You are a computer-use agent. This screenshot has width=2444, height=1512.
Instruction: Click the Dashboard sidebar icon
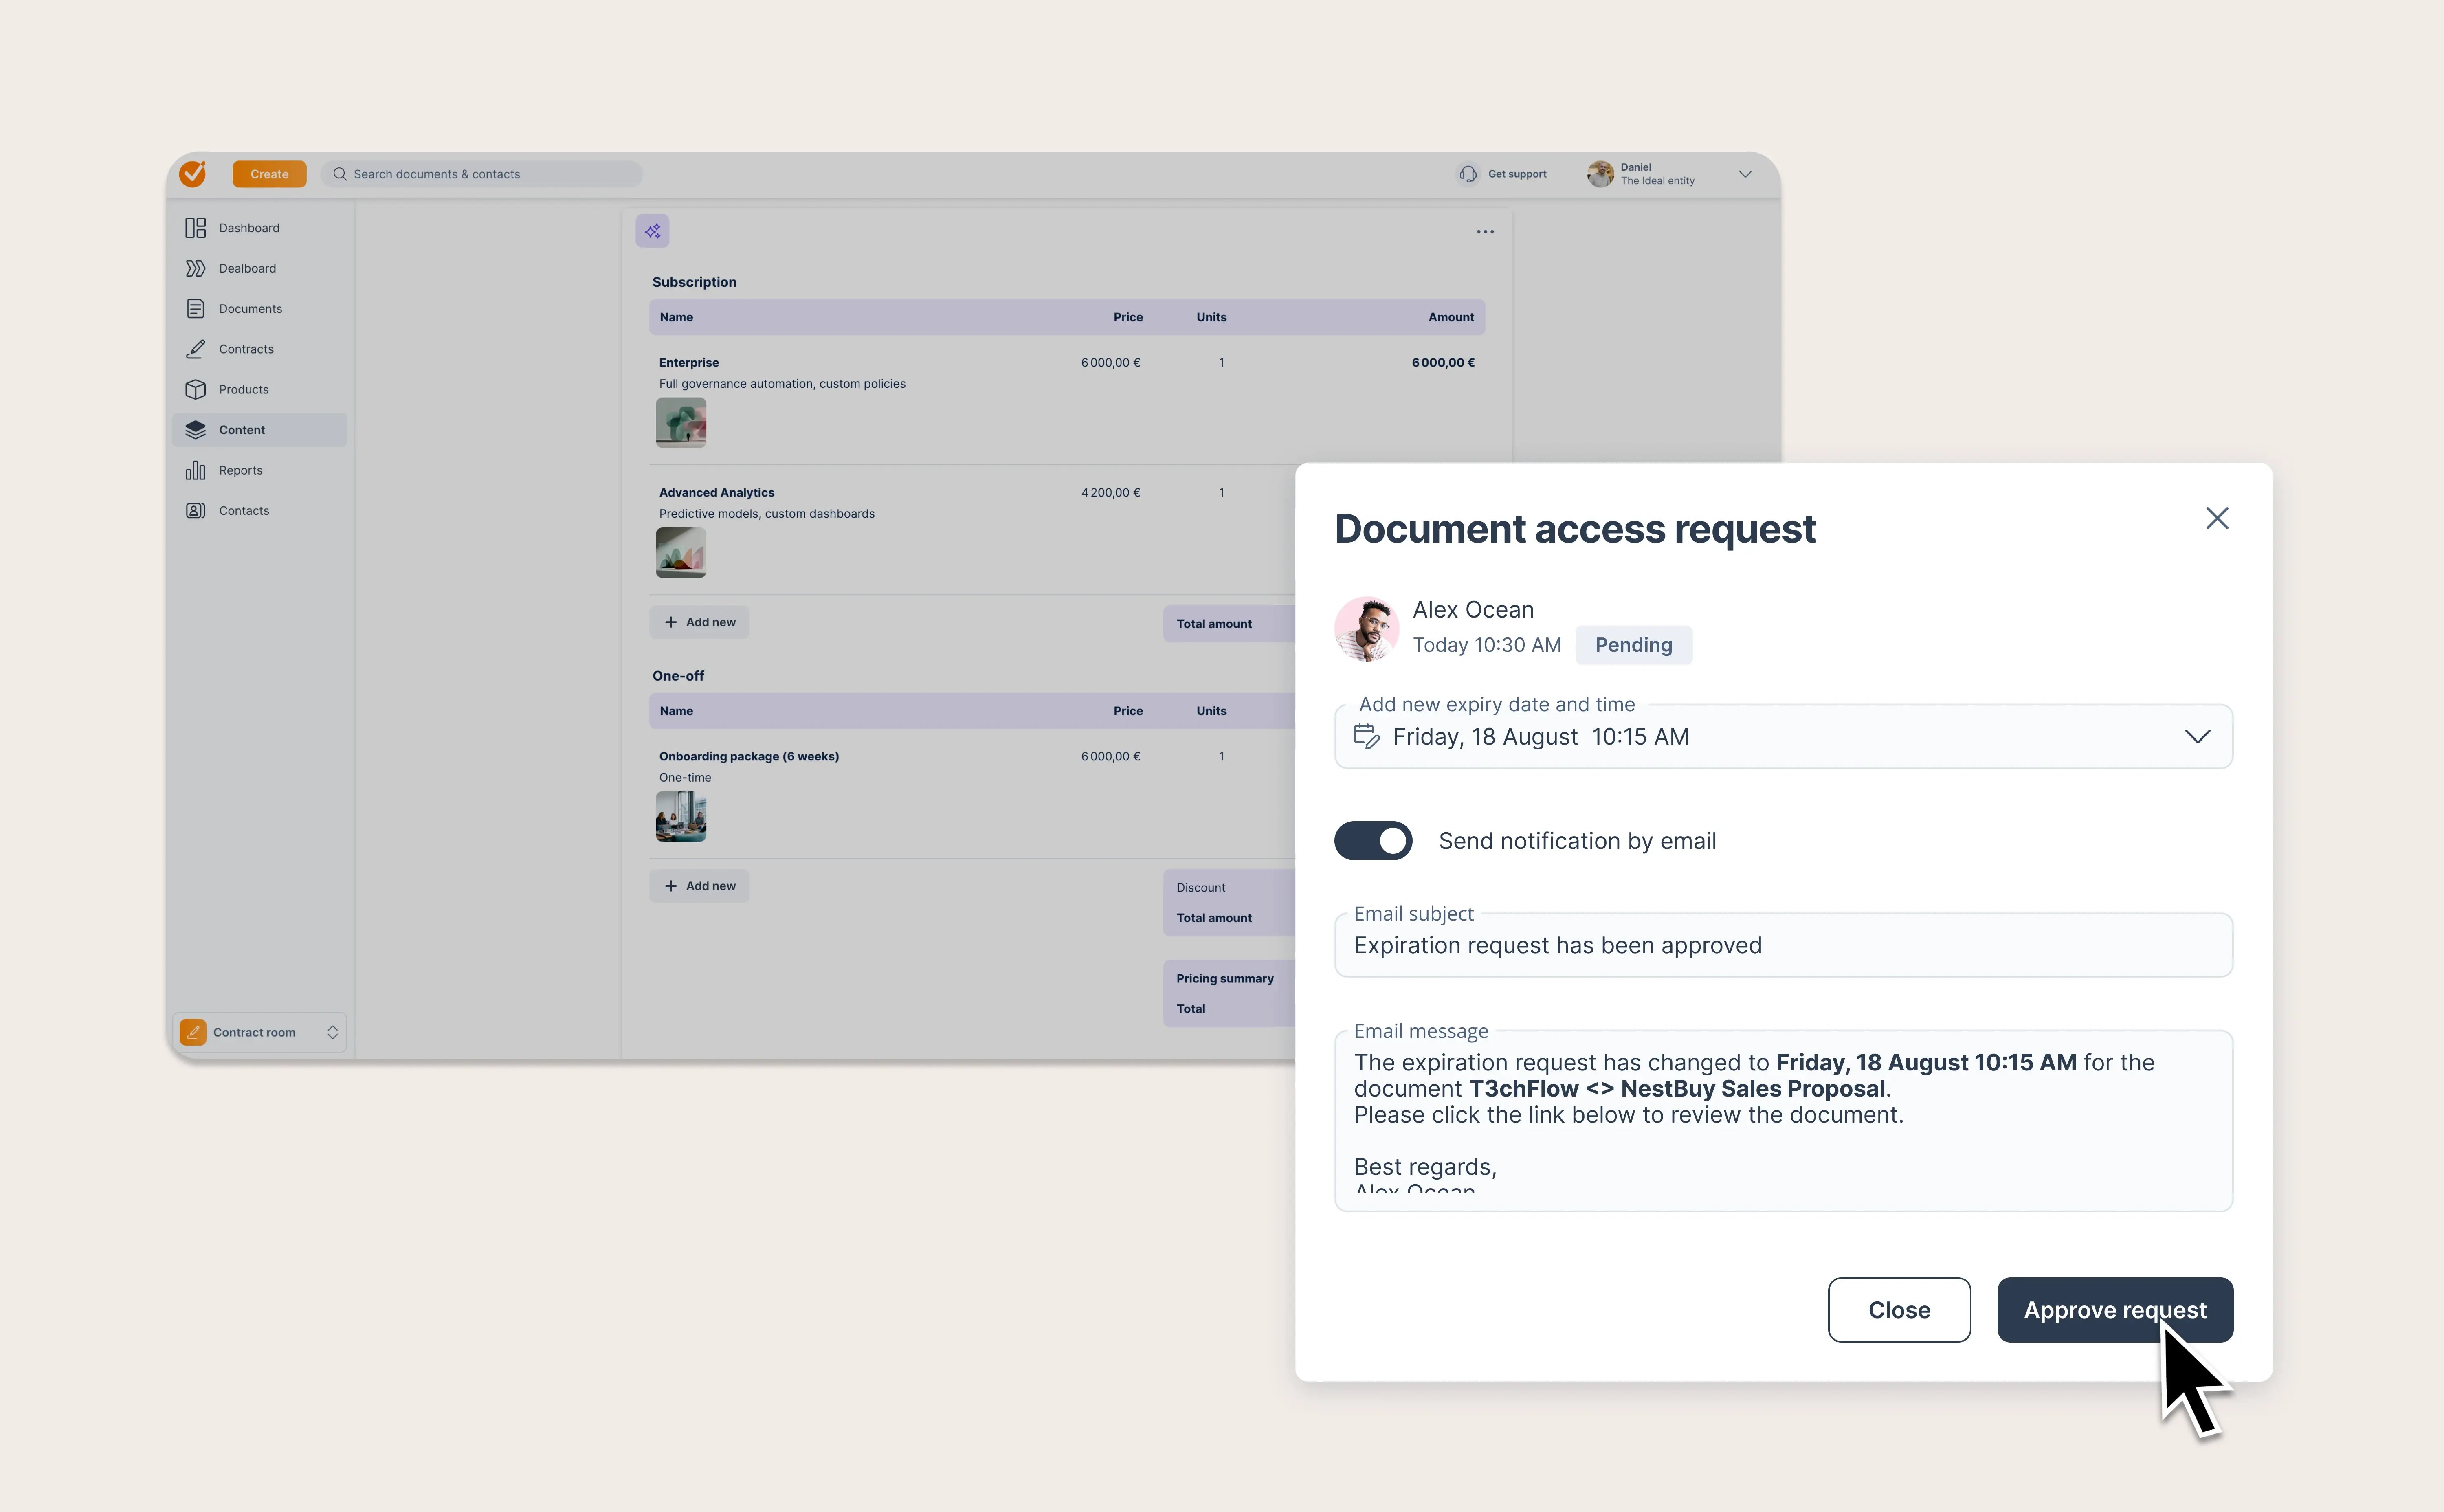tap(195, 228)
